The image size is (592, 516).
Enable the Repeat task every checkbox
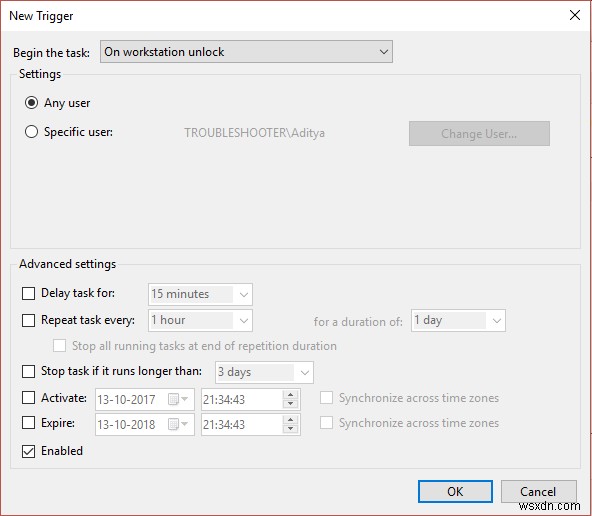point(28,320)
